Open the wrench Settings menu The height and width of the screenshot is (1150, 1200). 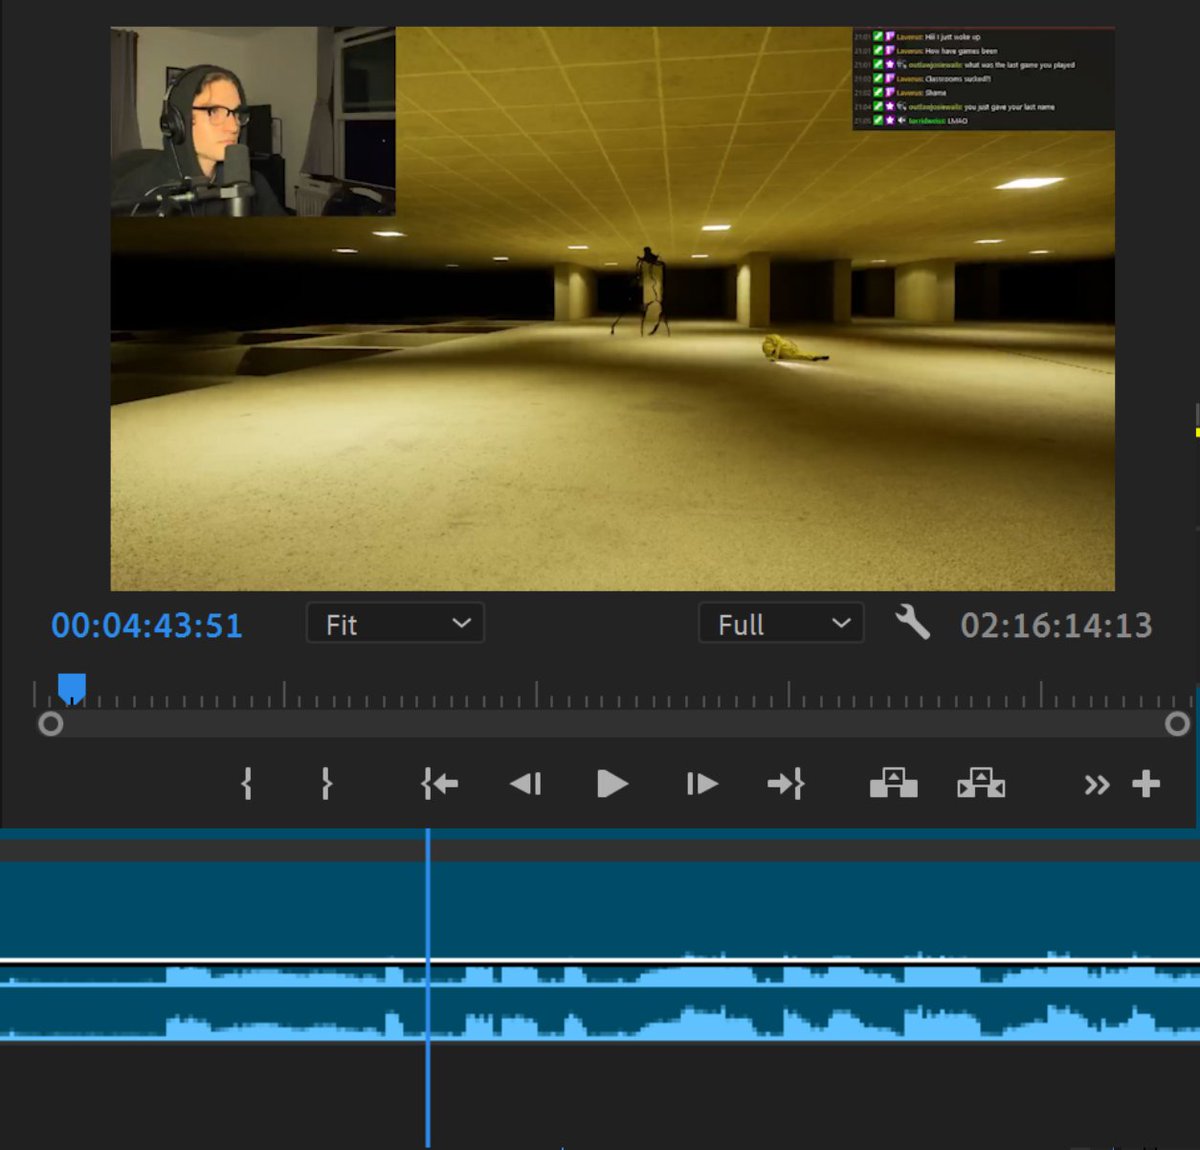912,623
